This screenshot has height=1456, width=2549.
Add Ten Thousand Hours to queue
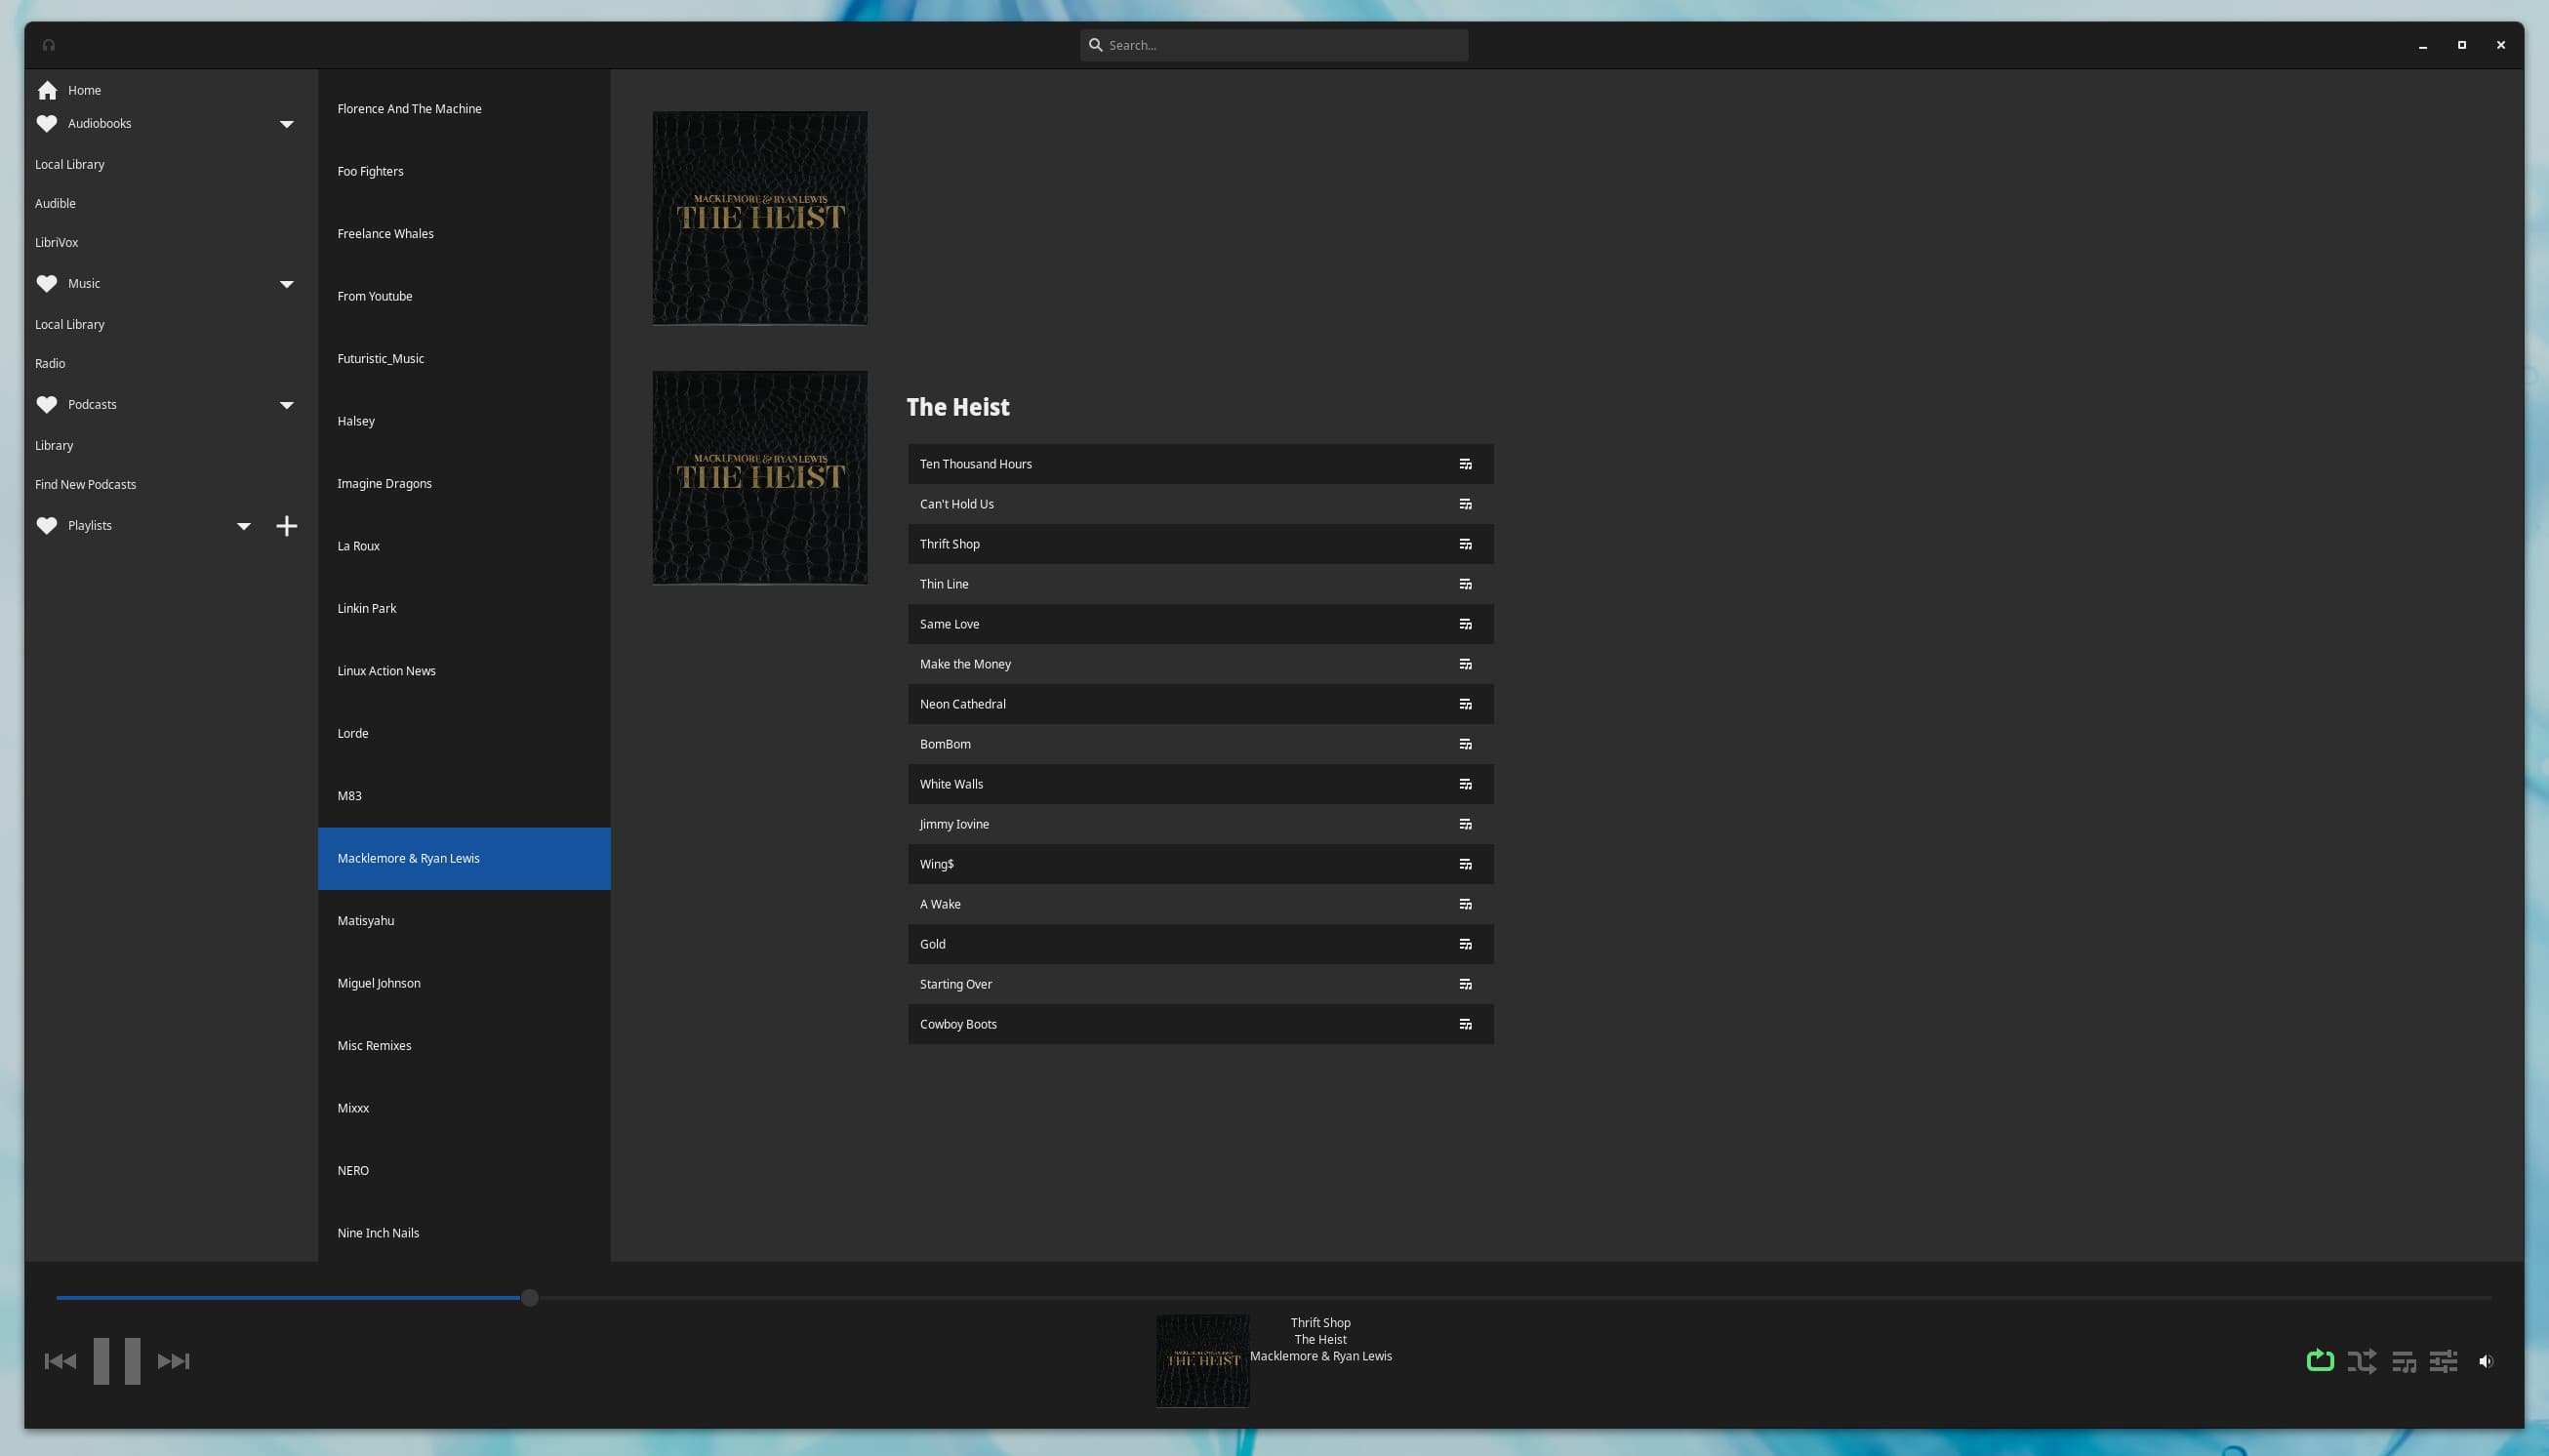coord(1465,464)
